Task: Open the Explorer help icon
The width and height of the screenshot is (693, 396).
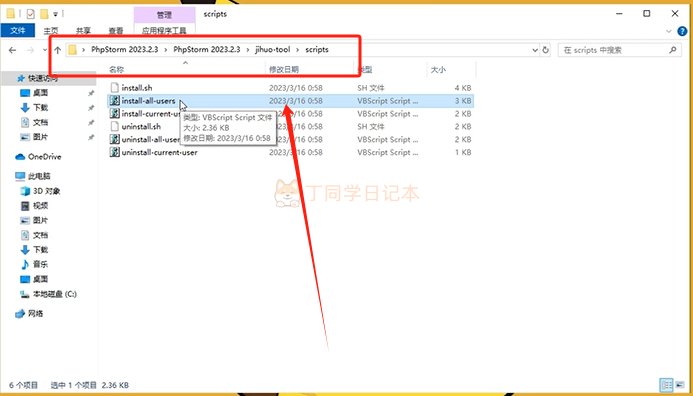Action: coord(683,31)
